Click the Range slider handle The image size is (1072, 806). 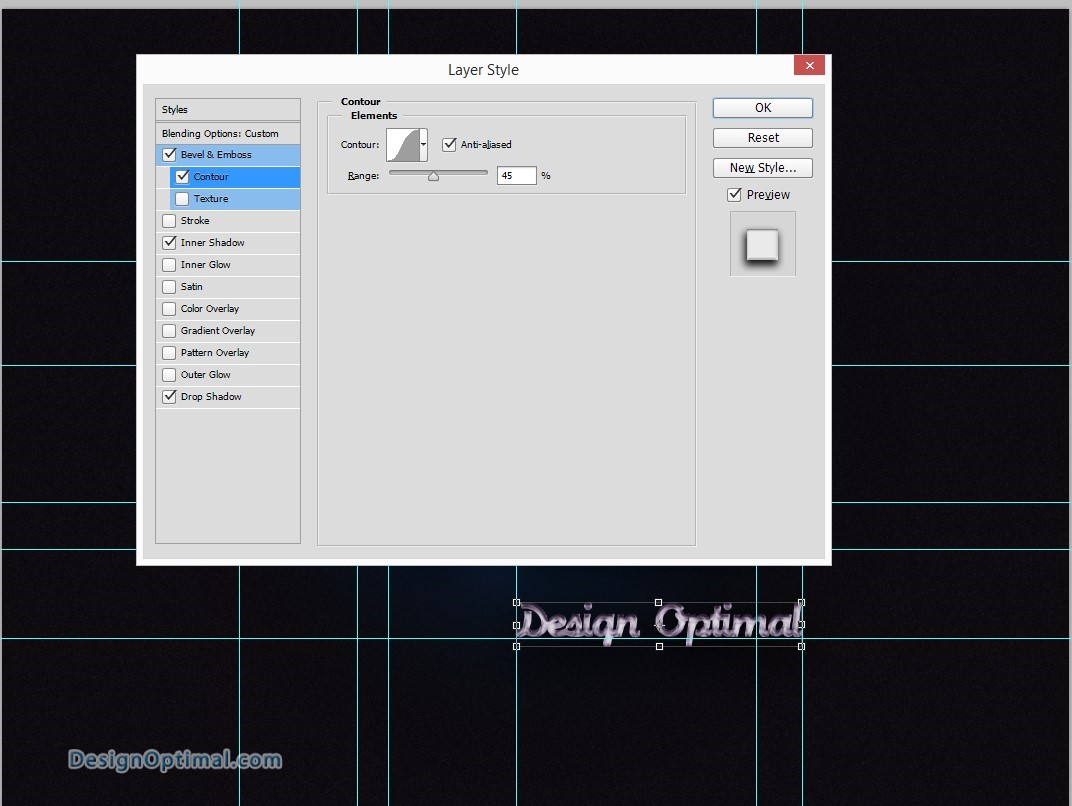point(433,176)
